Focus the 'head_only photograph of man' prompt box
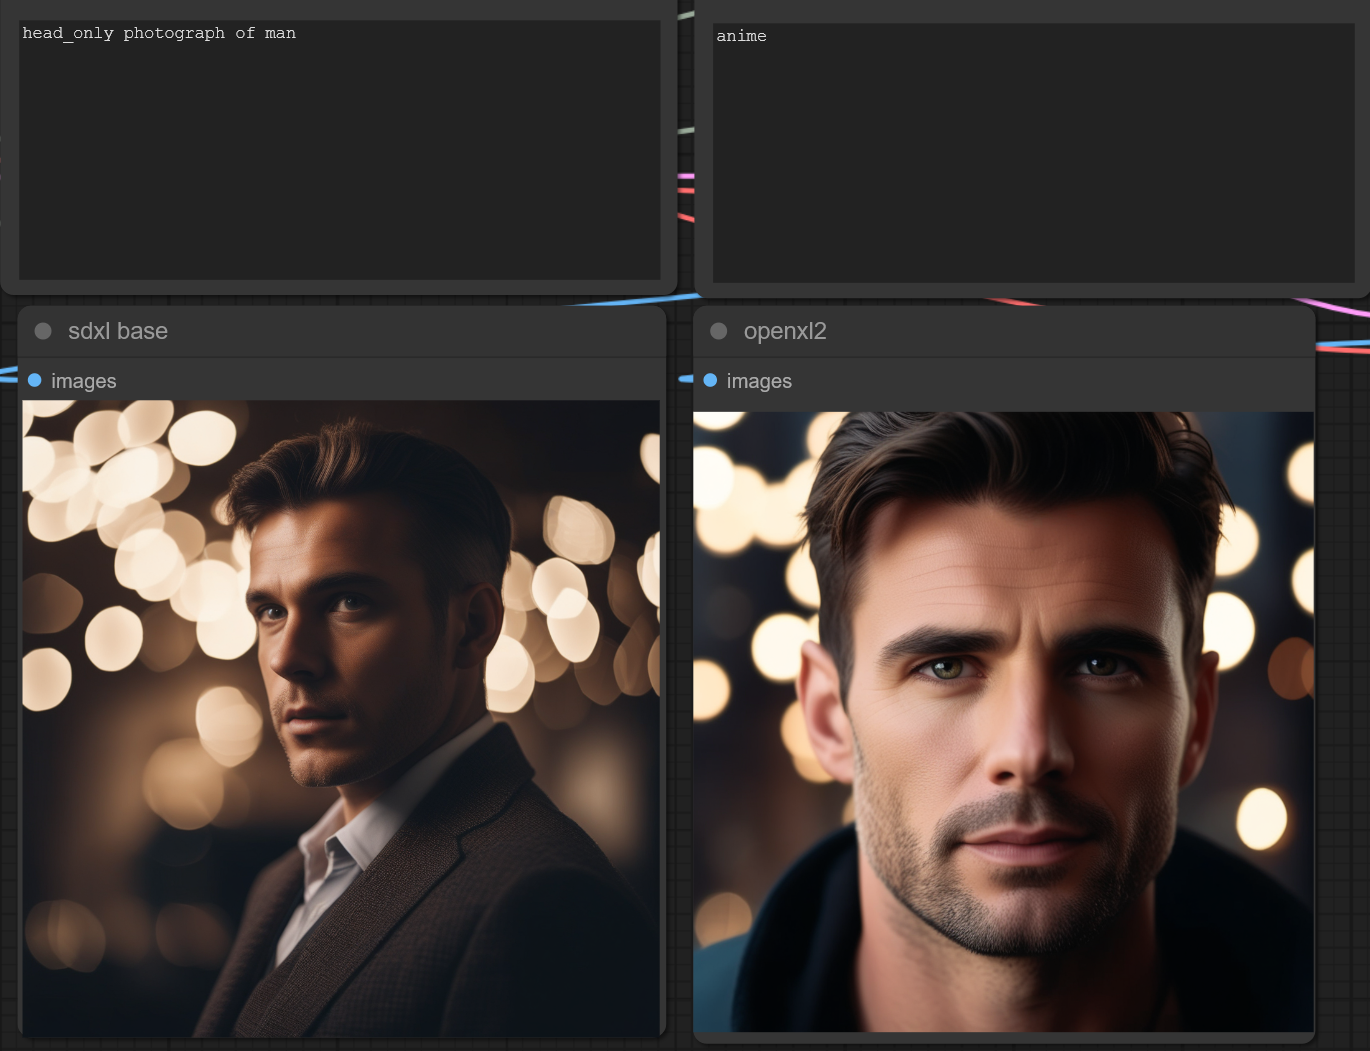This screenshot has width=1370, height=1051. [339, 150]
